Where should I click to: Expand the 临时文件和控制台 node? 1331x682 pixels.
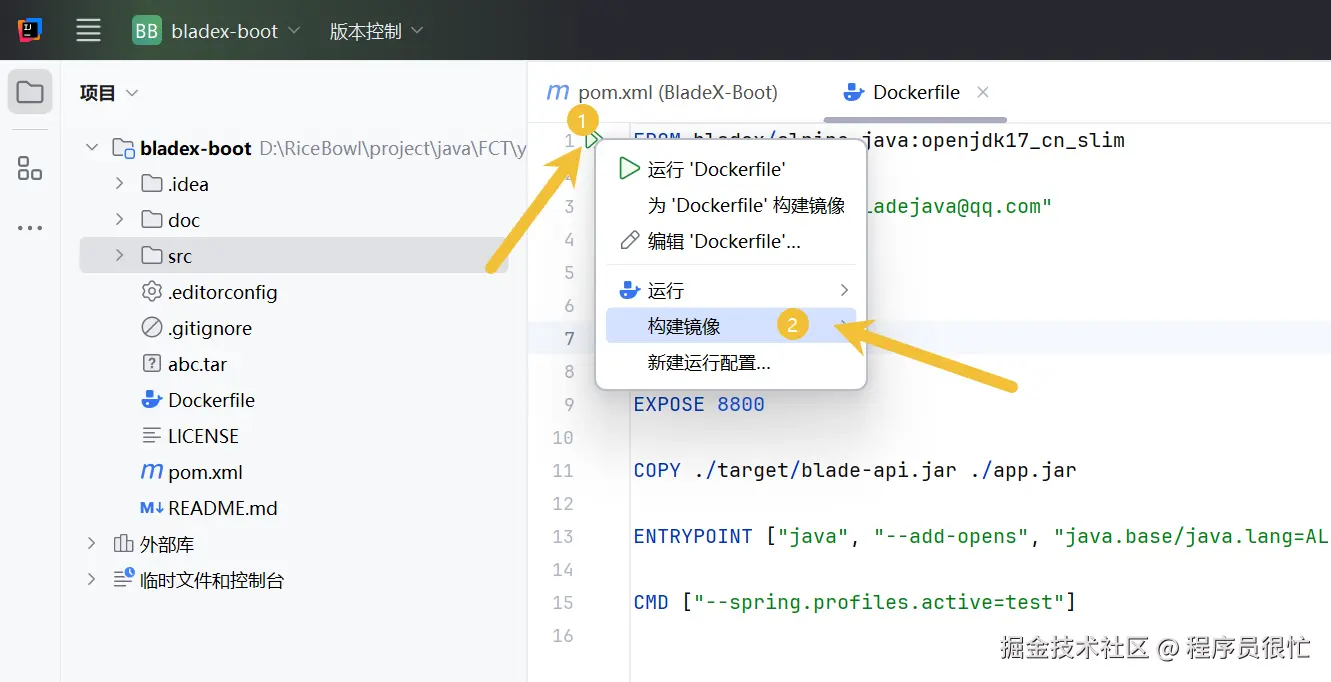[92, 579]
